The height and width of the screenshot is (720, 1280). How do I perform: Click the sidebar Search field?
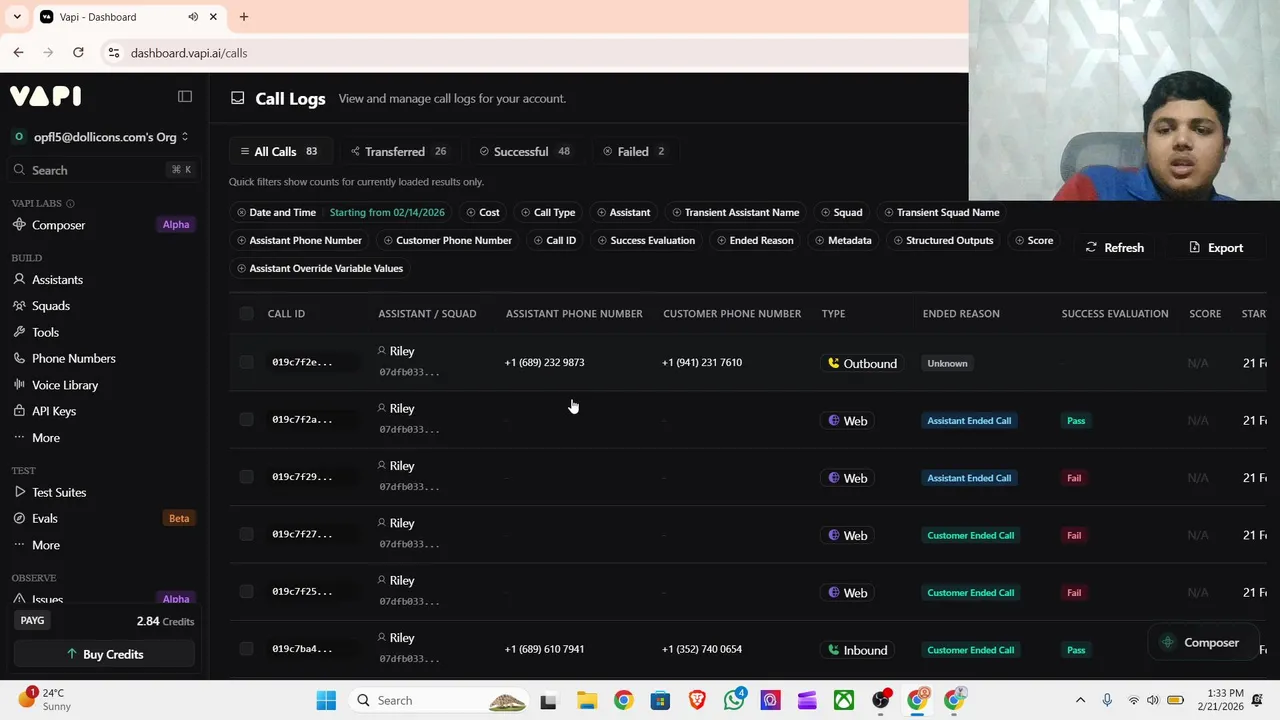(x=104, y=170)
